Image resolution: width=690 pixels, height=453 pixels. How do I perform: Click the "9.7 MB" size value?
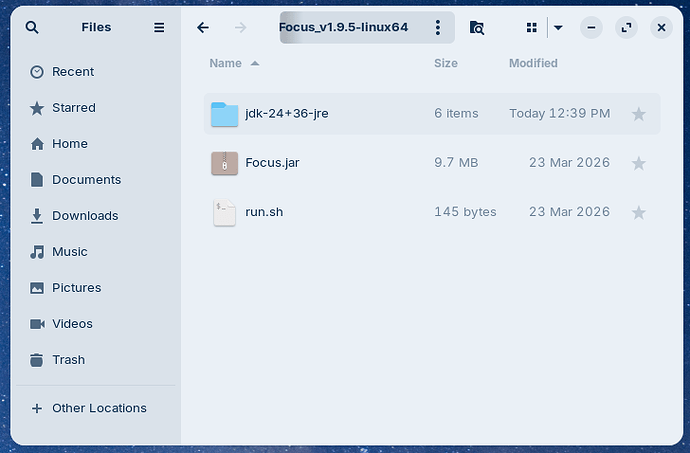tap(456, 163)
